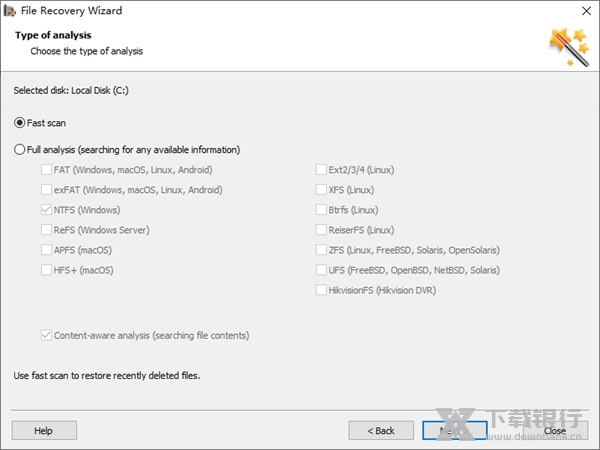Viewport: 600px width, 450px height.
Task: Enable the FAT file system checkbox
Action: click(47, 170)
